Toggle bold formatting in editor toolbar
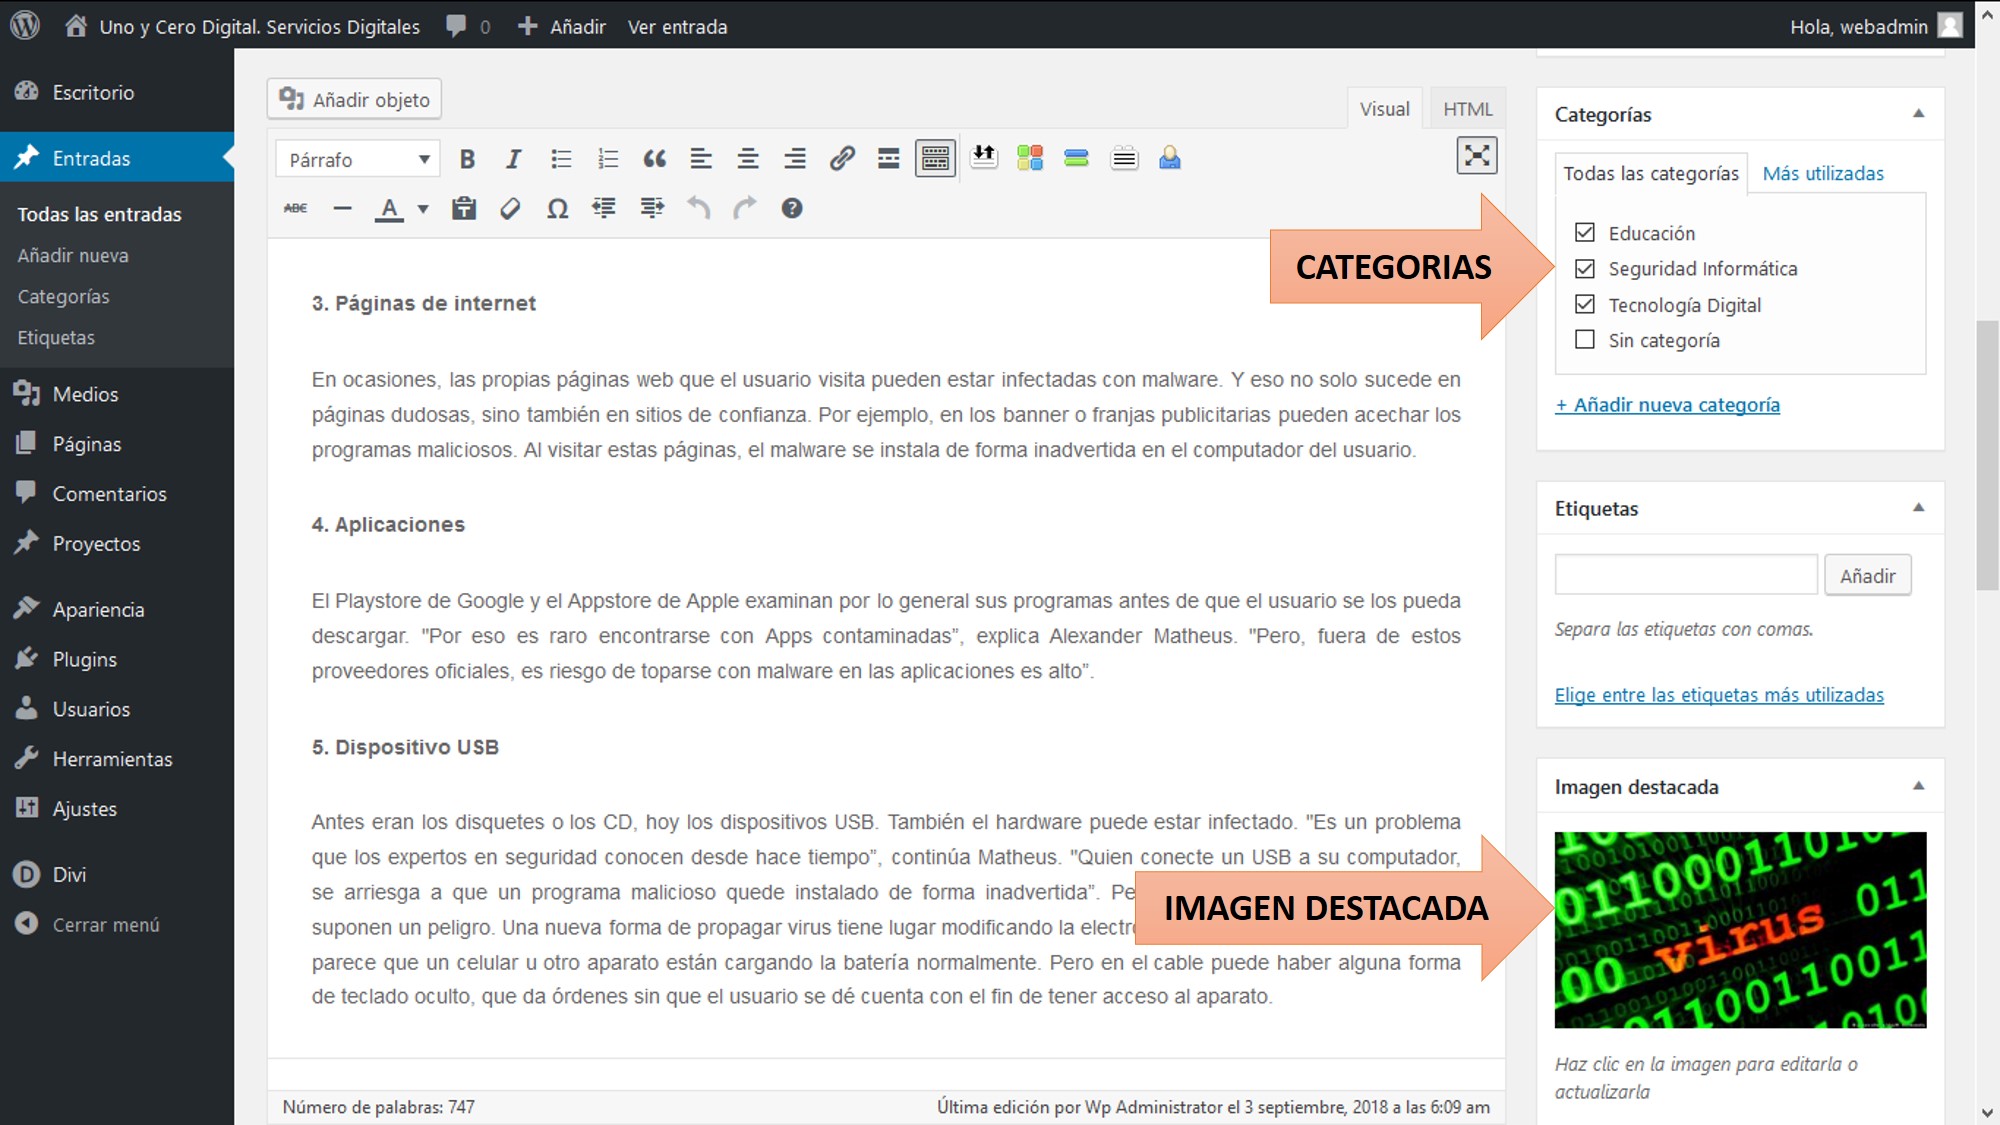This screenshot has height=1125, width=2000. 467,159
